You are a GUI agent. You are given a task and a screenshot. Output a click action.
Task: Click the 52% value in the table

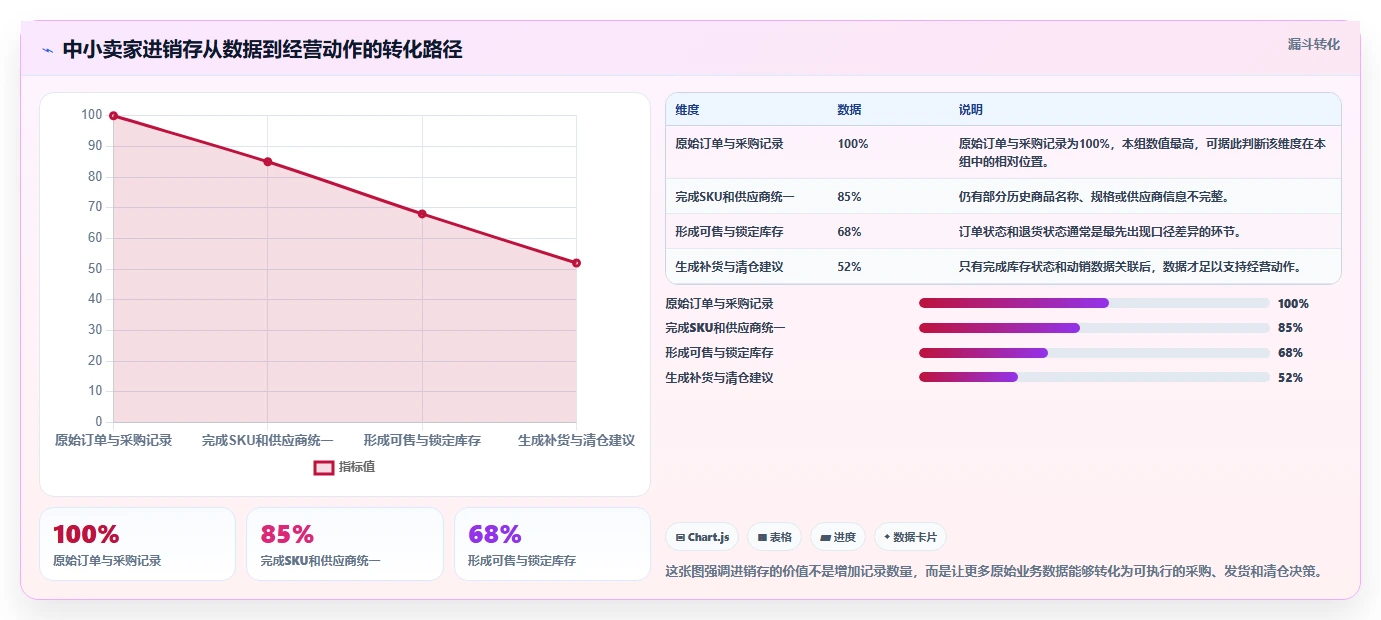click(849, 267)
